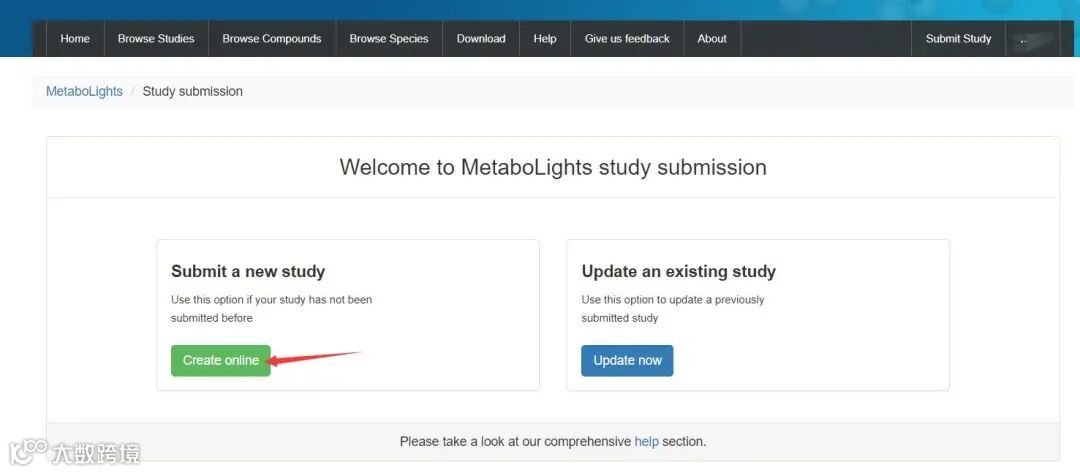
Task: Open the Download menu item
Action: (481, 39)
